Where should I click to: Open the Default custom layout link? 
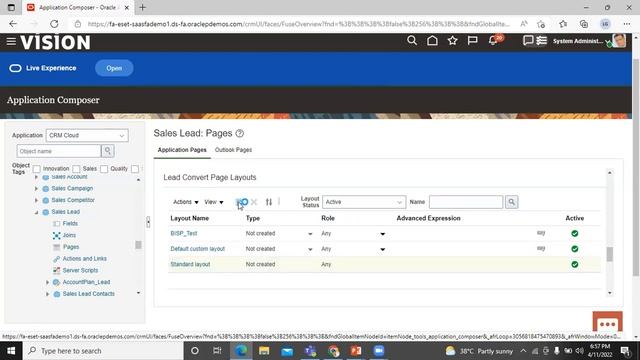[198, 249]
